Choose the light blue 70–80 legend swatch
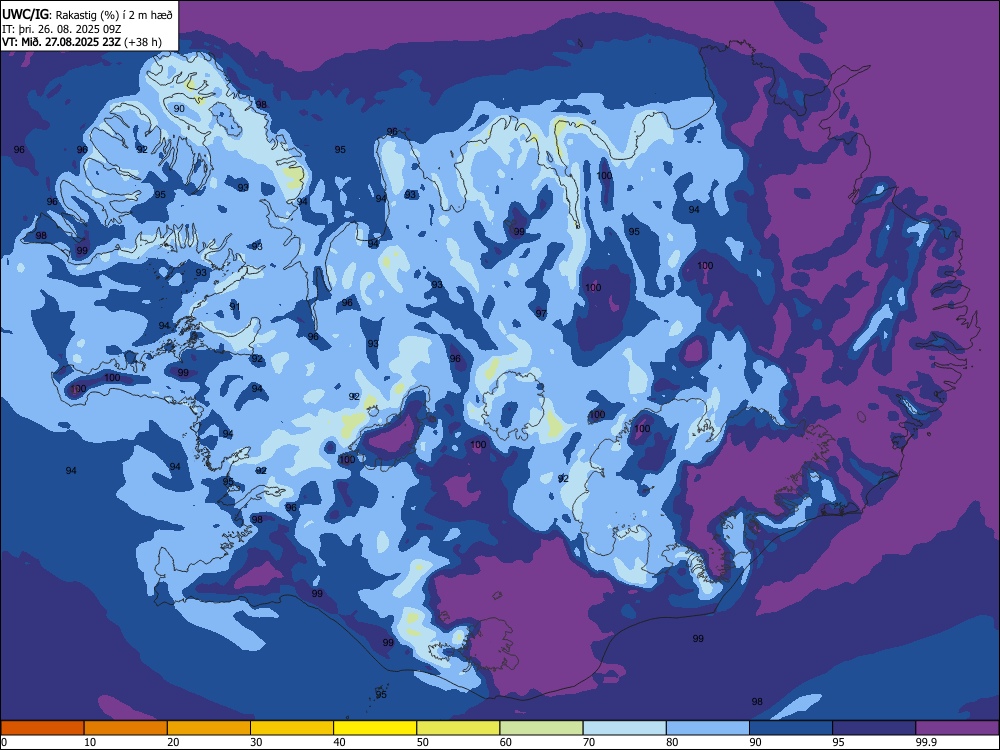The height and width of the screenshot is (750, 1000). (624, 728)
